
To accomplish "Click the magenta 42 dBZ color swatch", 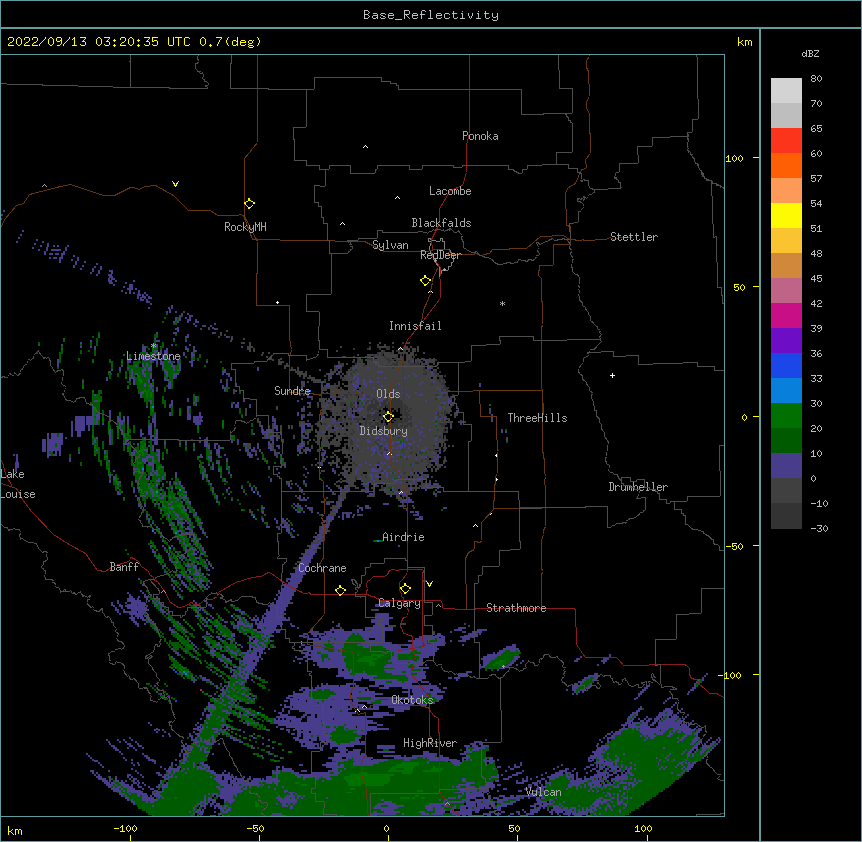I will 786,315.
